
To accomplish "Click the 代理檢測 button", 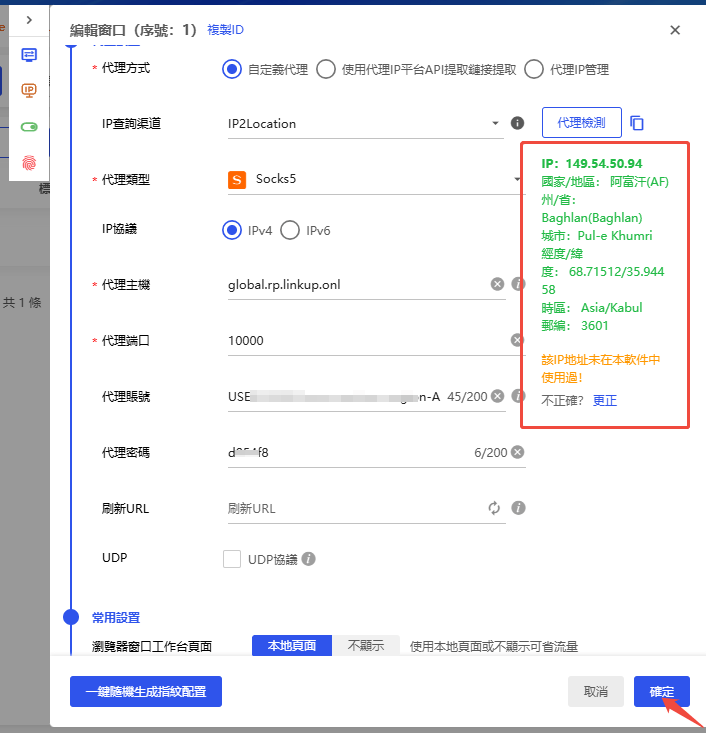I will [x=582, y=122].
